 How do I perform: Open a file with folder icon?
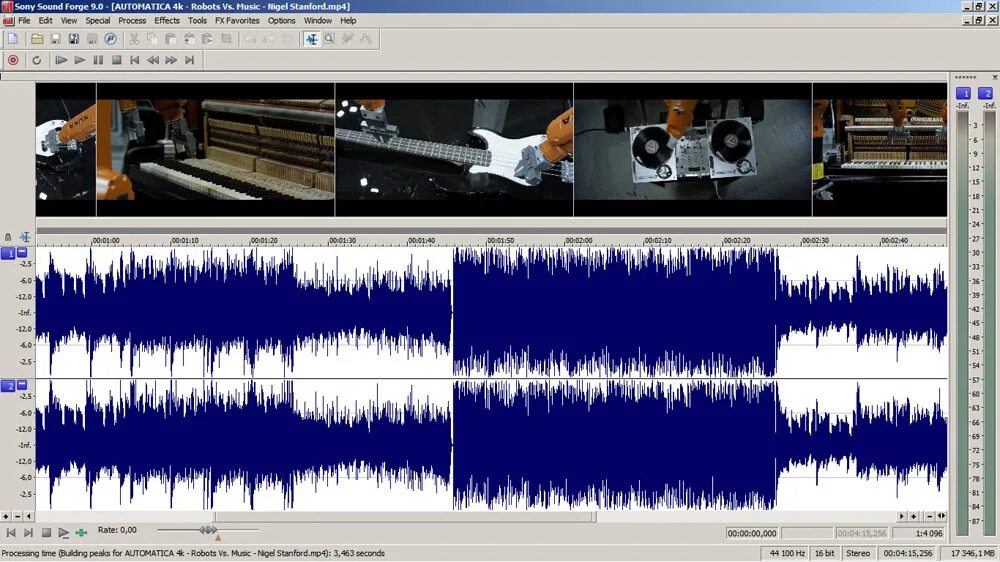37,39
